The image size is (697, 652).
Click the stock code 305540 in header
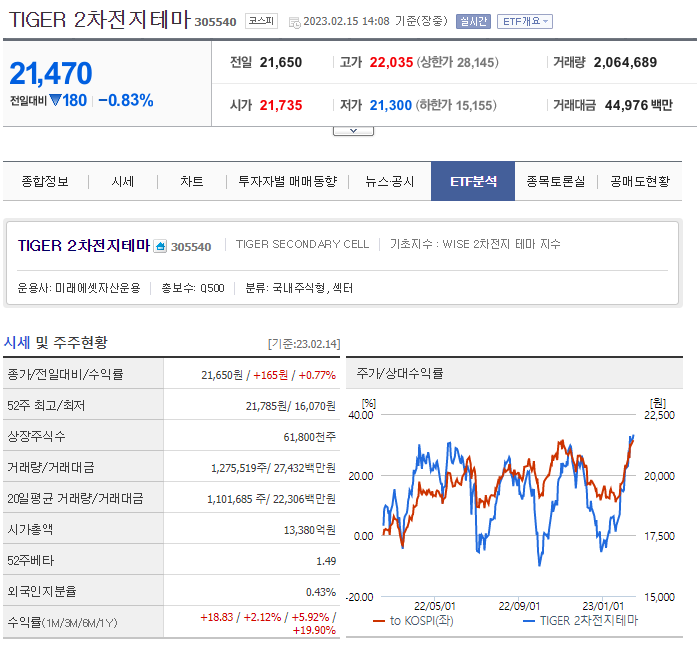click(215, 22)
